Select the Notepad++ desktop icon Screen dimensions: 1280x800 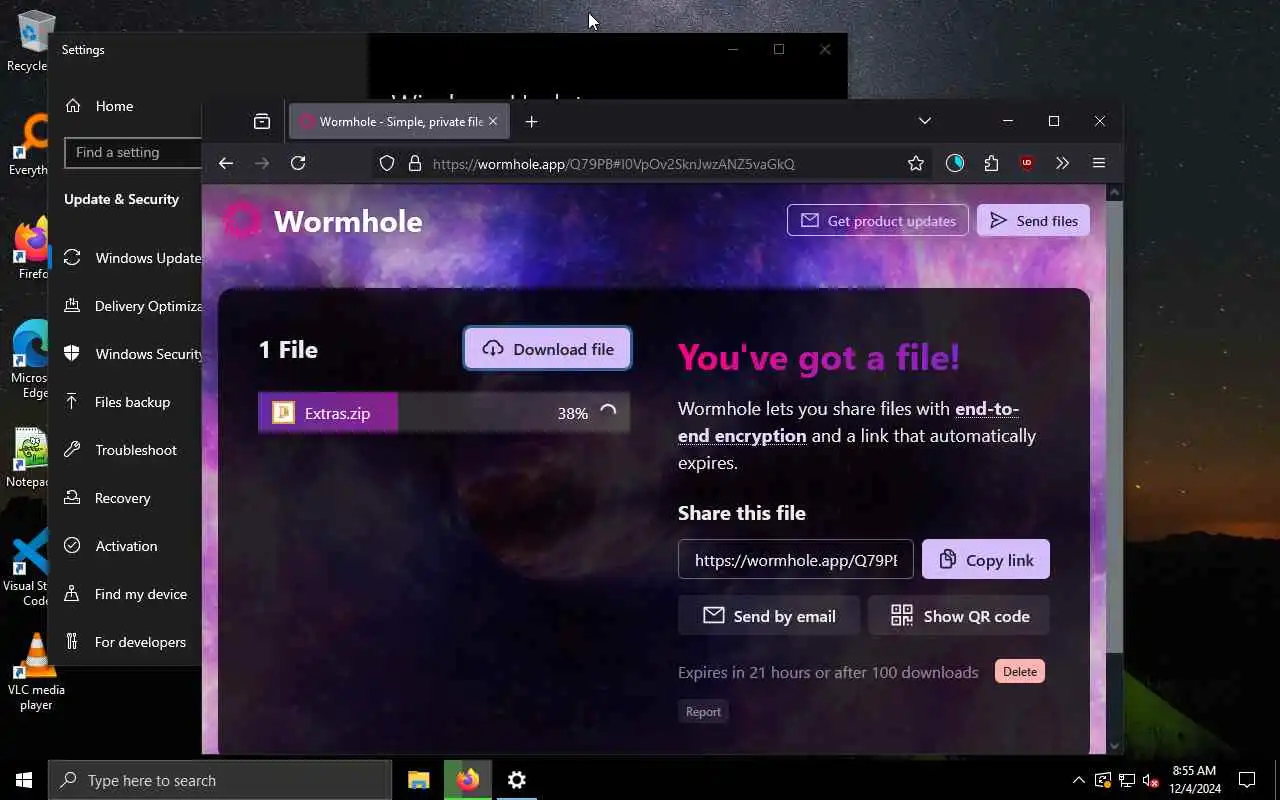click(28, 458)
